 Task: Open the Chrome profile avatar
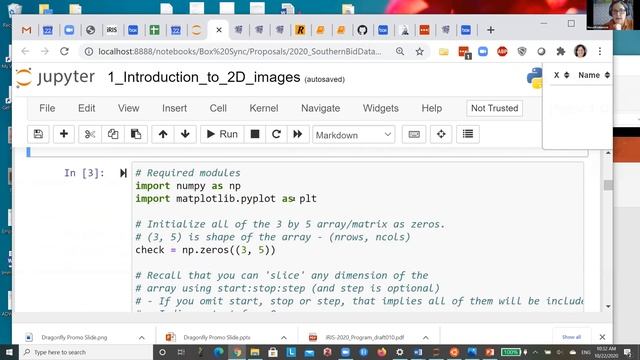580,51
